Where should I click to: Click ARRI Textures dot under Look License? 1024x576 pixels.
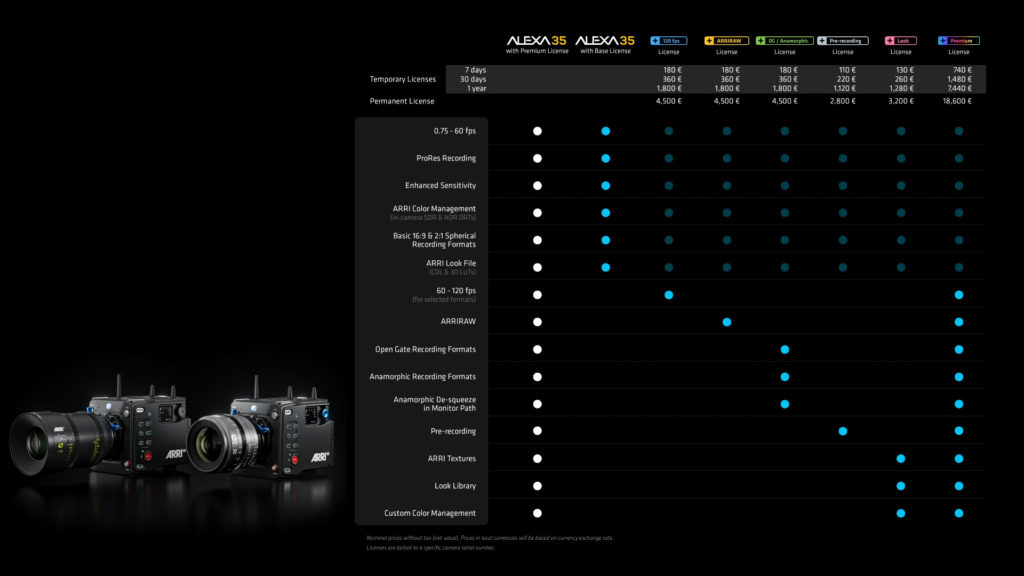[901, 458]
